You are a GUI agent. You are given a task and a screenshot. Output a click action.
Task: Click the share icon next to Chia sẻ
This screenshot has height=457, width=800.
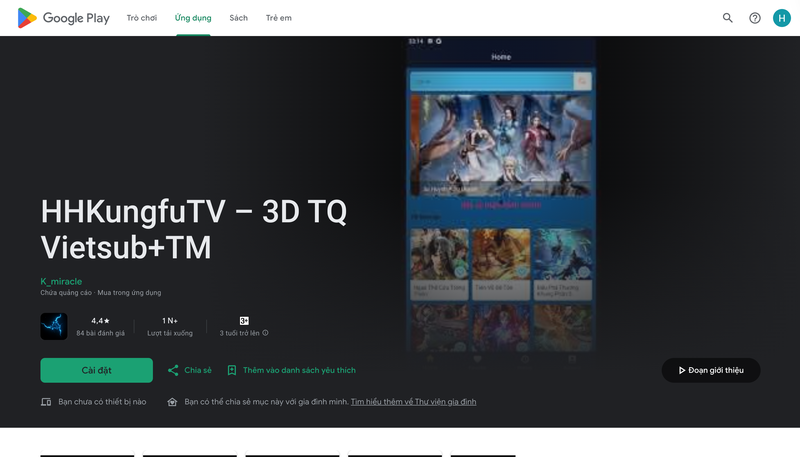(173, 370)
